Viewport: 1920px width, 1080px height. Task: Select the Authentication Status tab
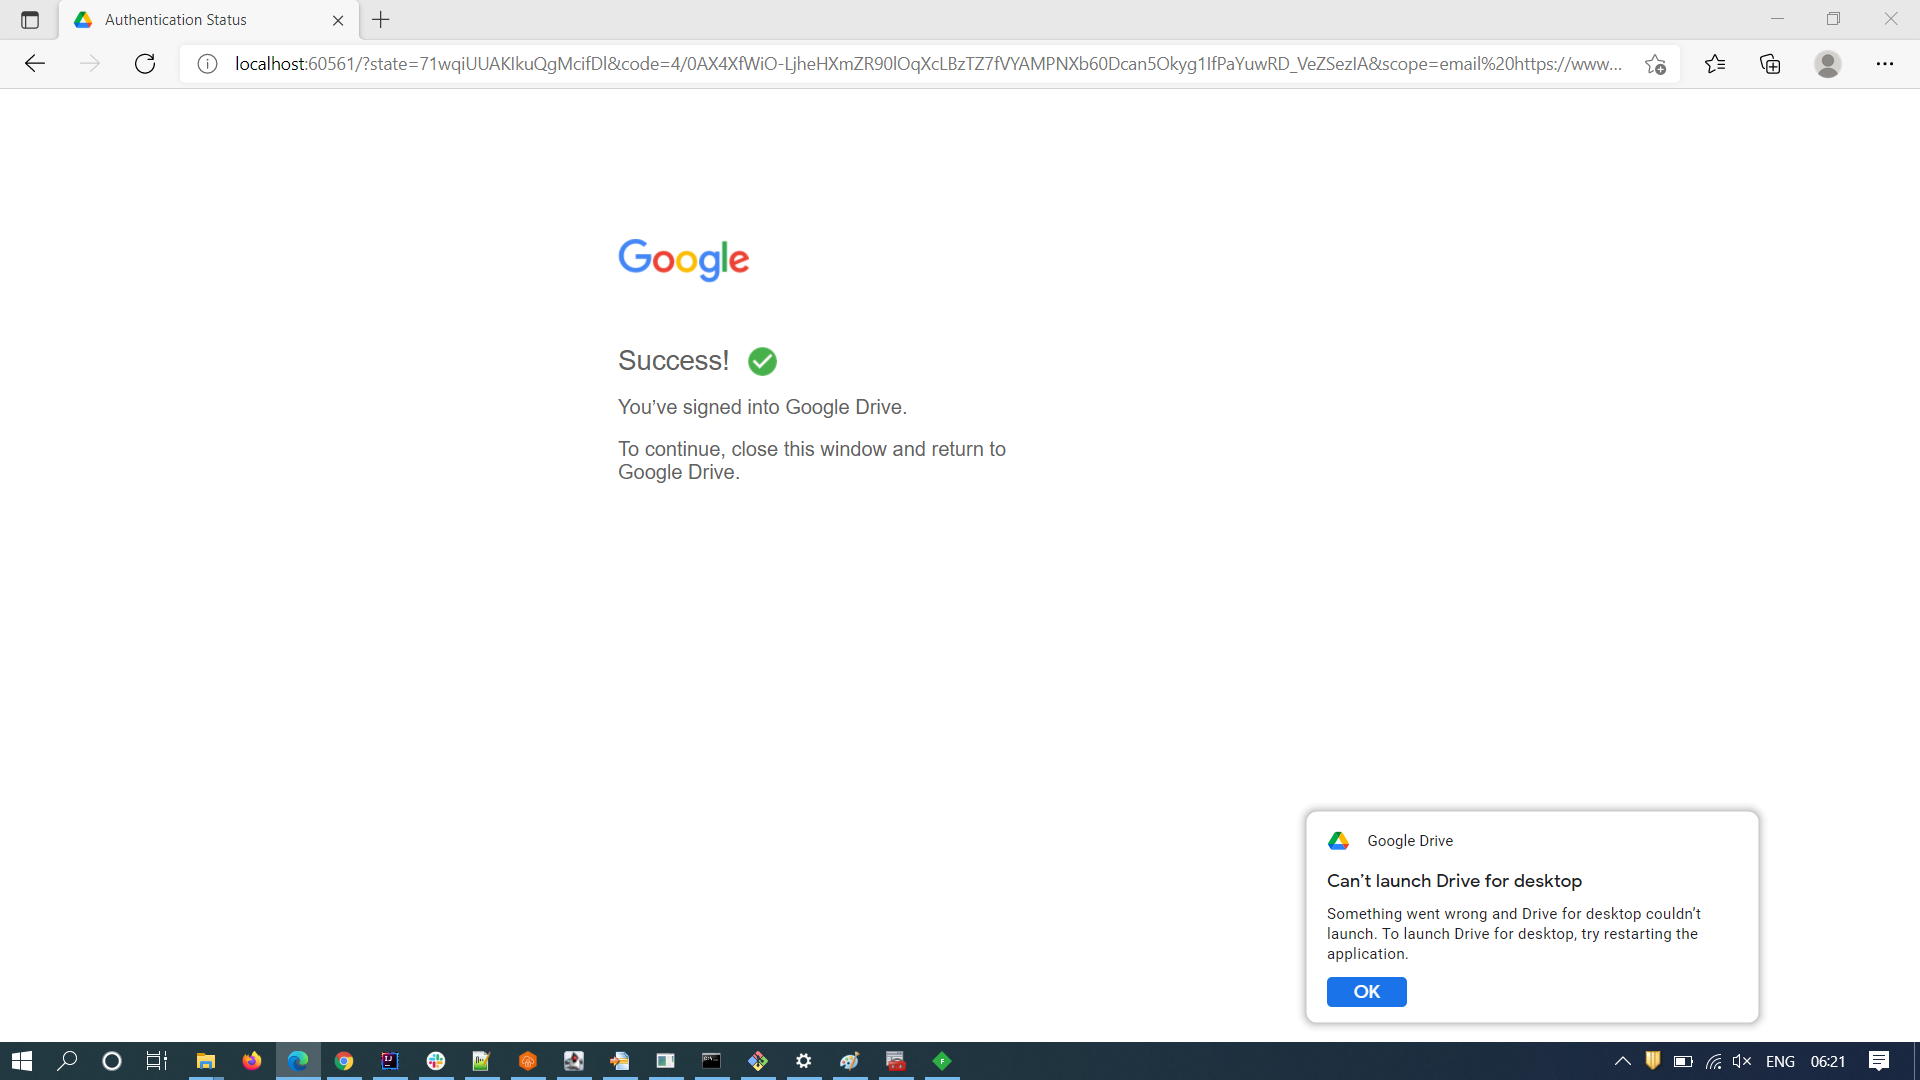tap(176, 20)
